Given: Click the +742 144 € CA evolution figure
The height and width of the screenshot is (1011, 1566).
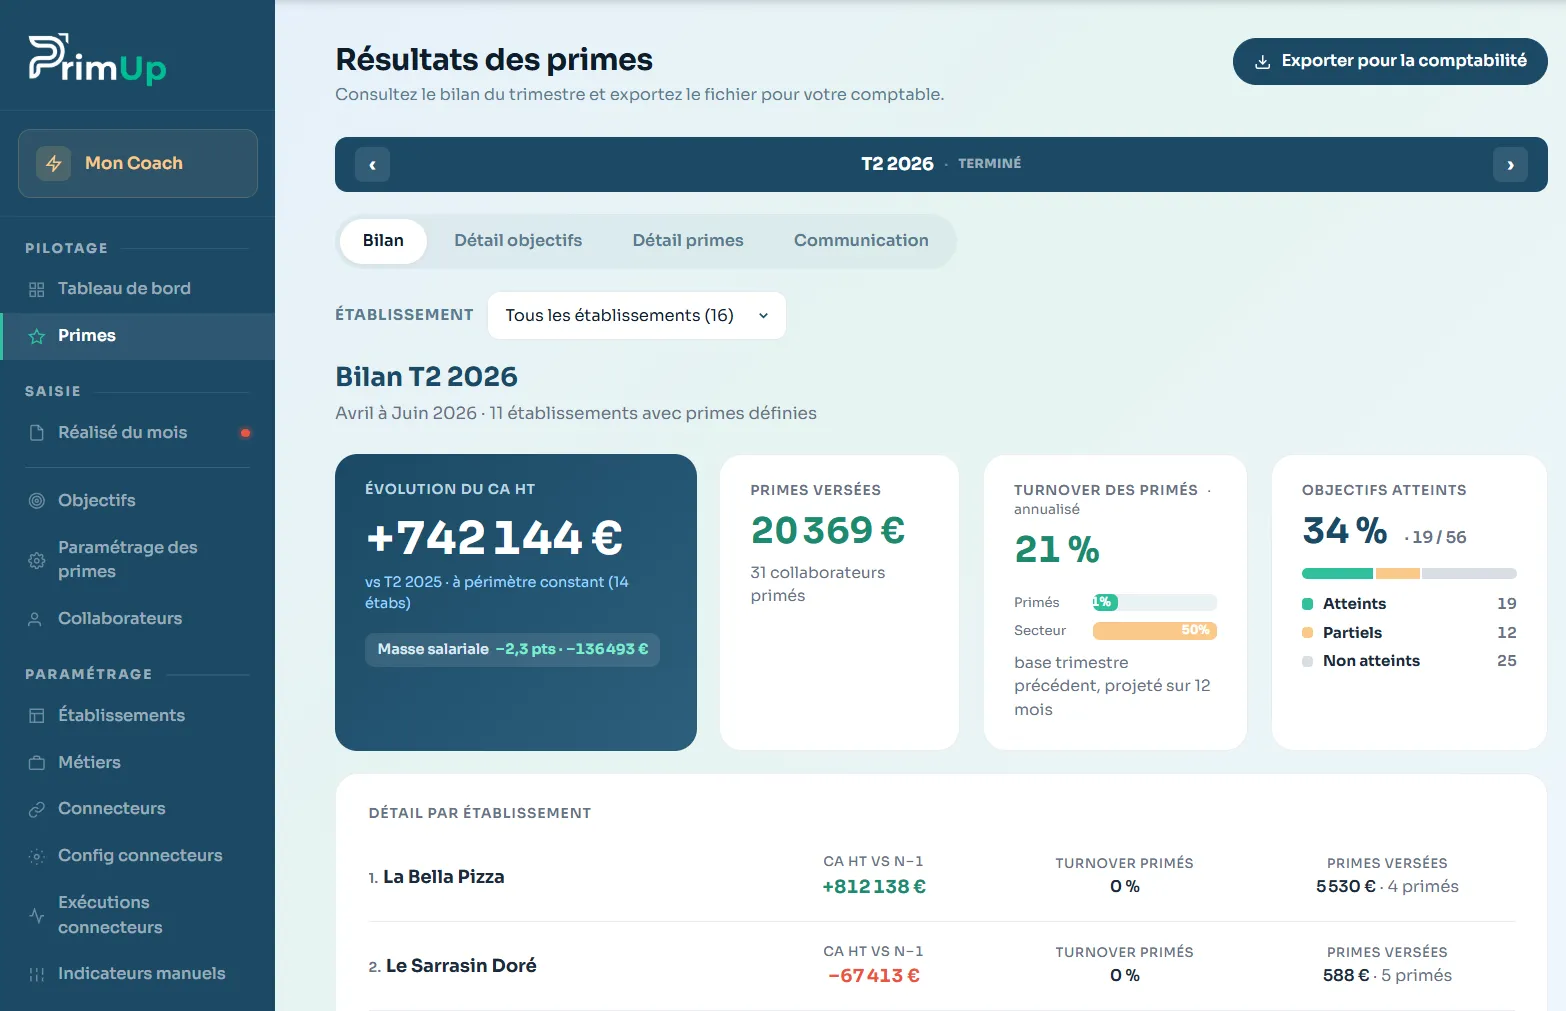Looking at the screenshot, I should click(x=495, y=538).
